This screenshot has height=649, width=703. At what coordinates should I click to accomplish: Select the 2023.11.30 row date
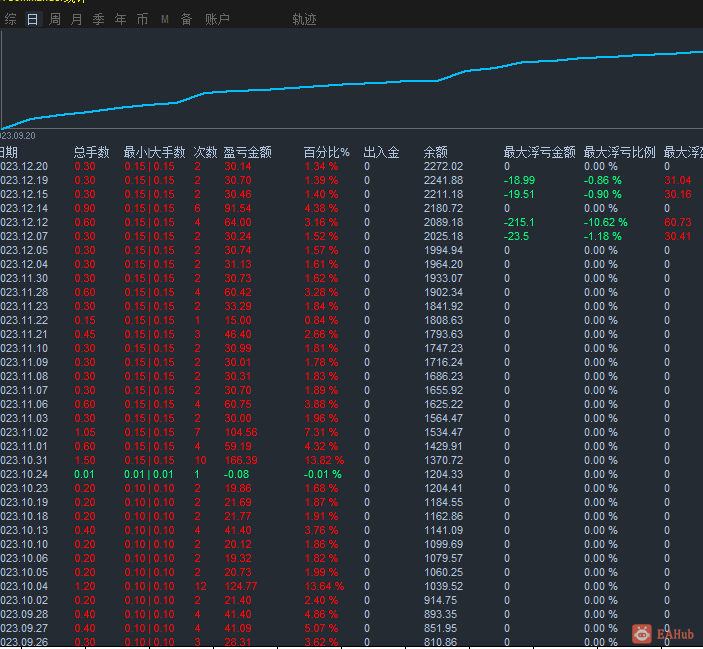click(24, 278)
